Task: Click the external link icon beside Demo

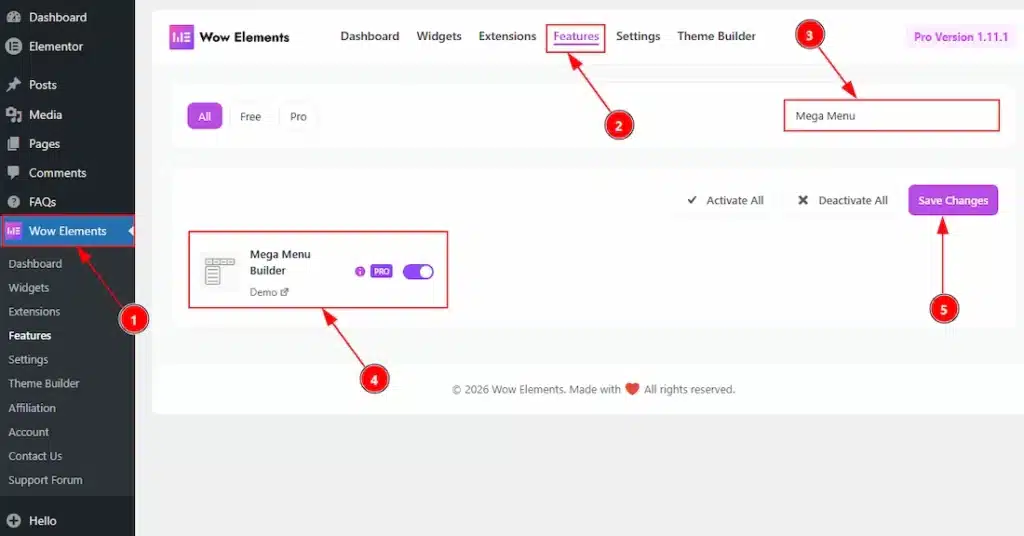Action: pyautogui.click(x=284, y=292)
